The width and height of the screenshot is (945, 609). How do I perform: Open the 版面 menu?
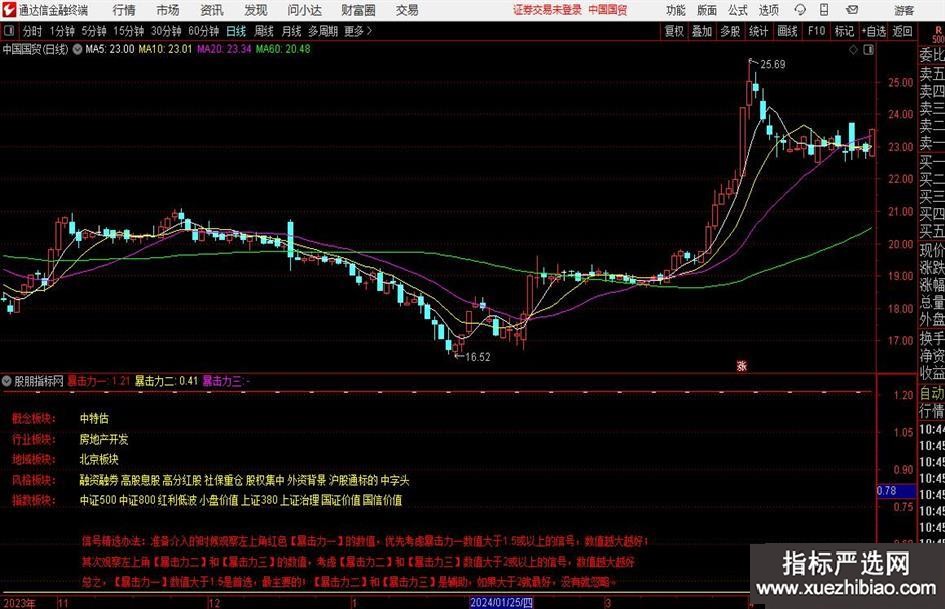[x=706, y=10]
